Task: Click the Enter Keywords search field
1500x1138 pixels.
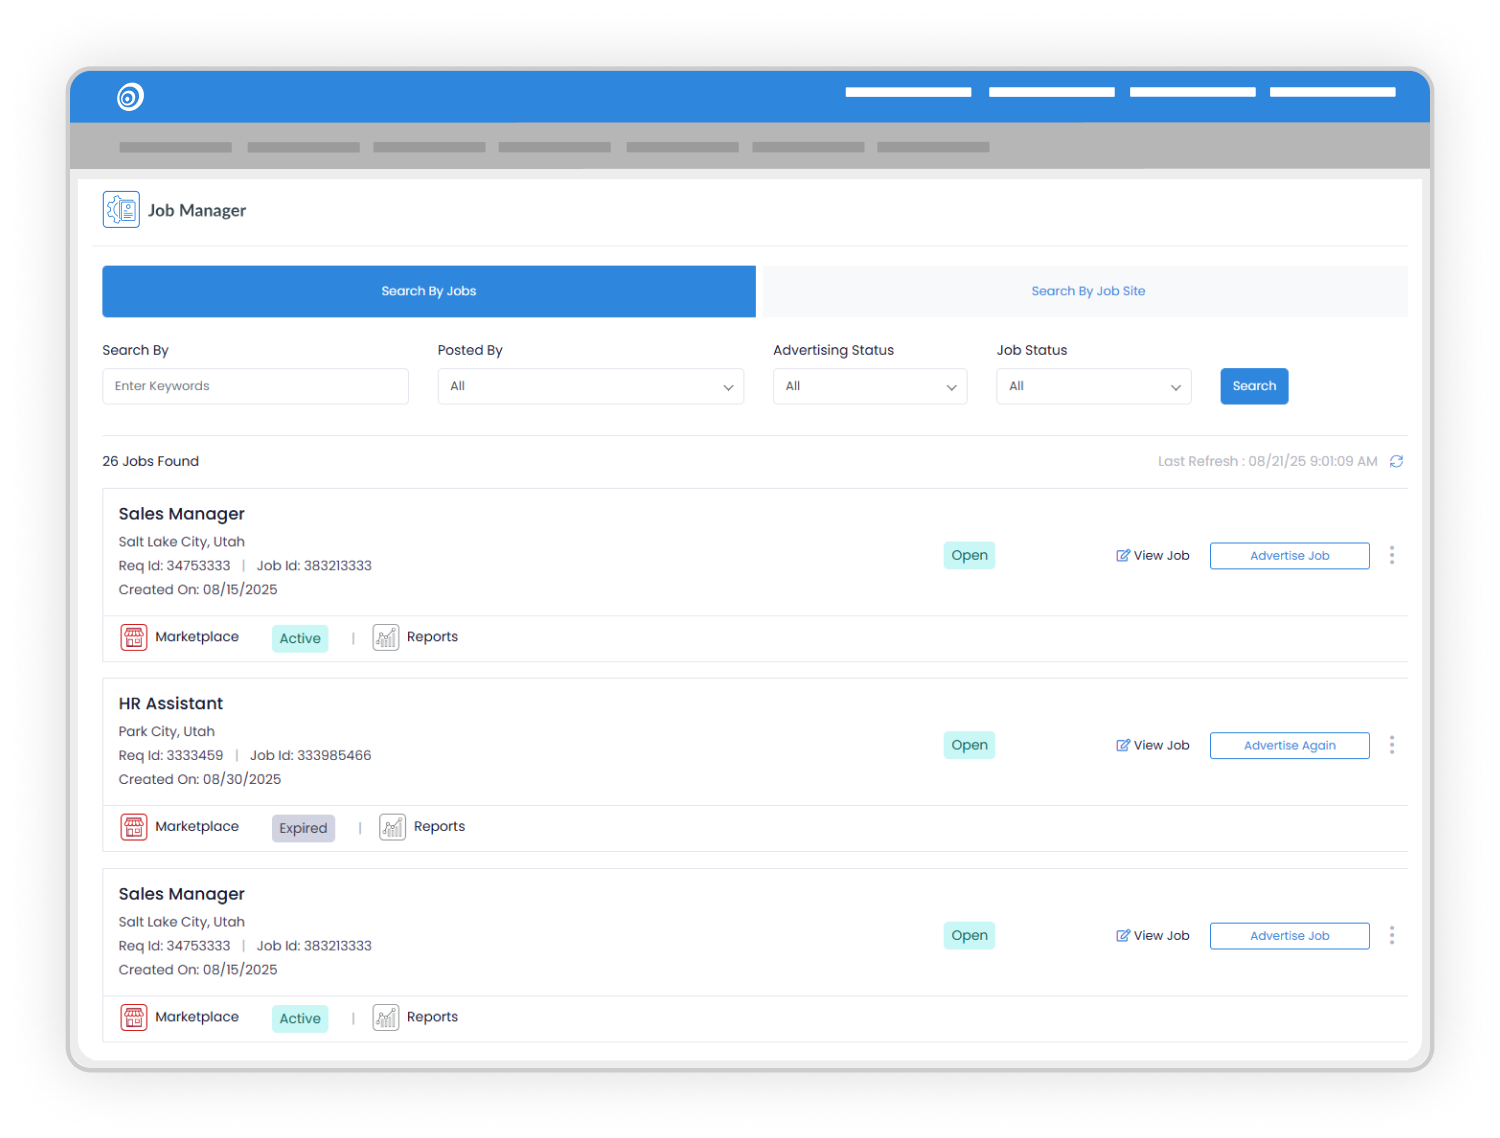Action: click(x=255, y=386)
